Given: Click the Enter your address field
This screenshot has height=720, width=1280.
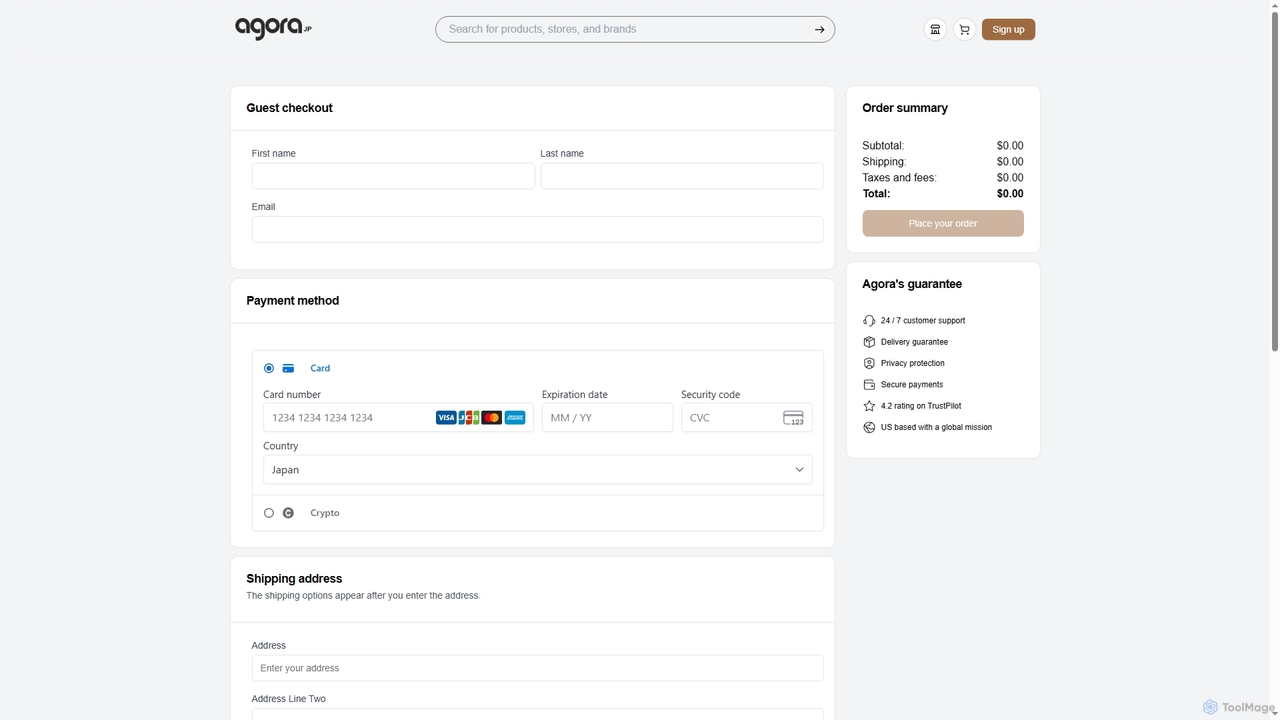Looking at the screenshot, I should coord(538,668).
